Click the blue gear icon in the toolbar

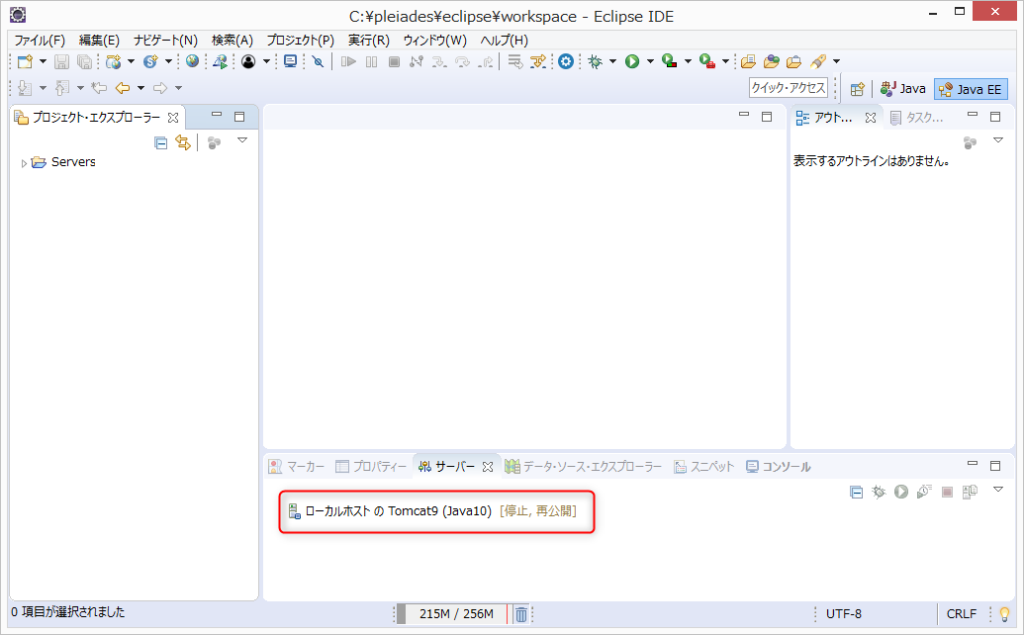tap(566, 61)
